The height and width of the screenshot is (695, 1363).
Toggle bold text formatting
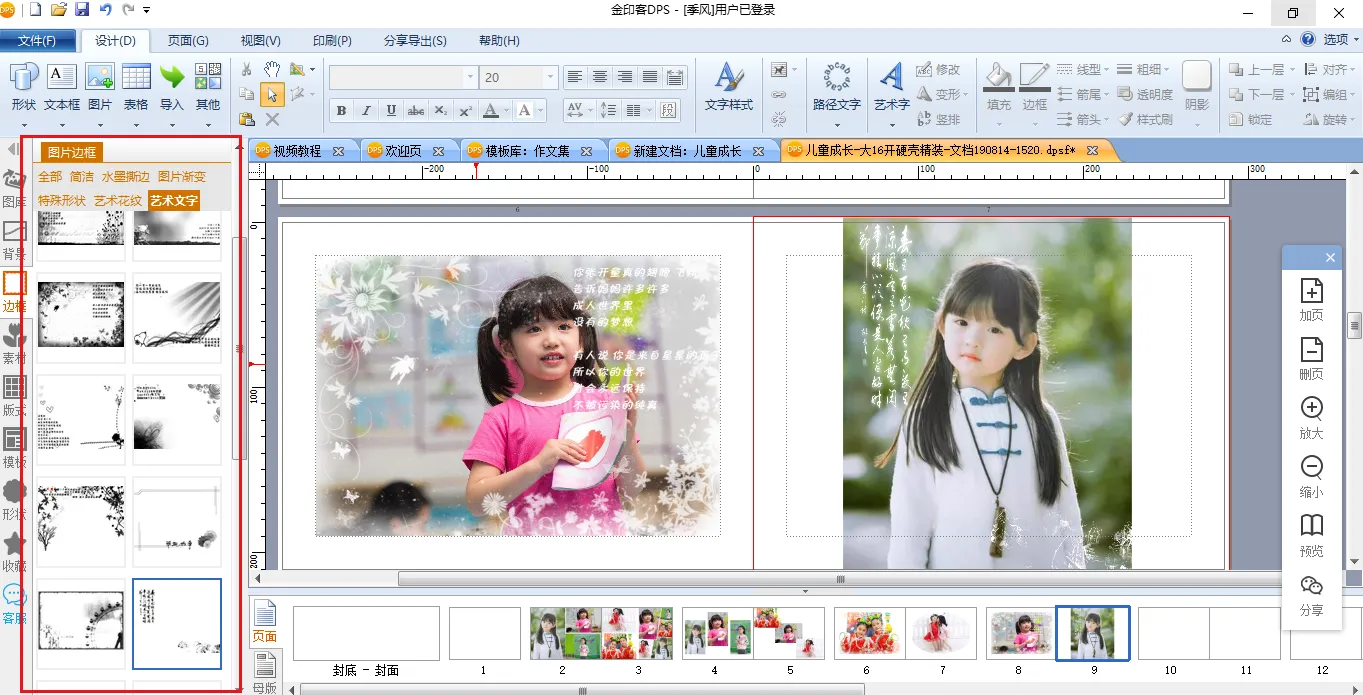[x=341, y=110]
